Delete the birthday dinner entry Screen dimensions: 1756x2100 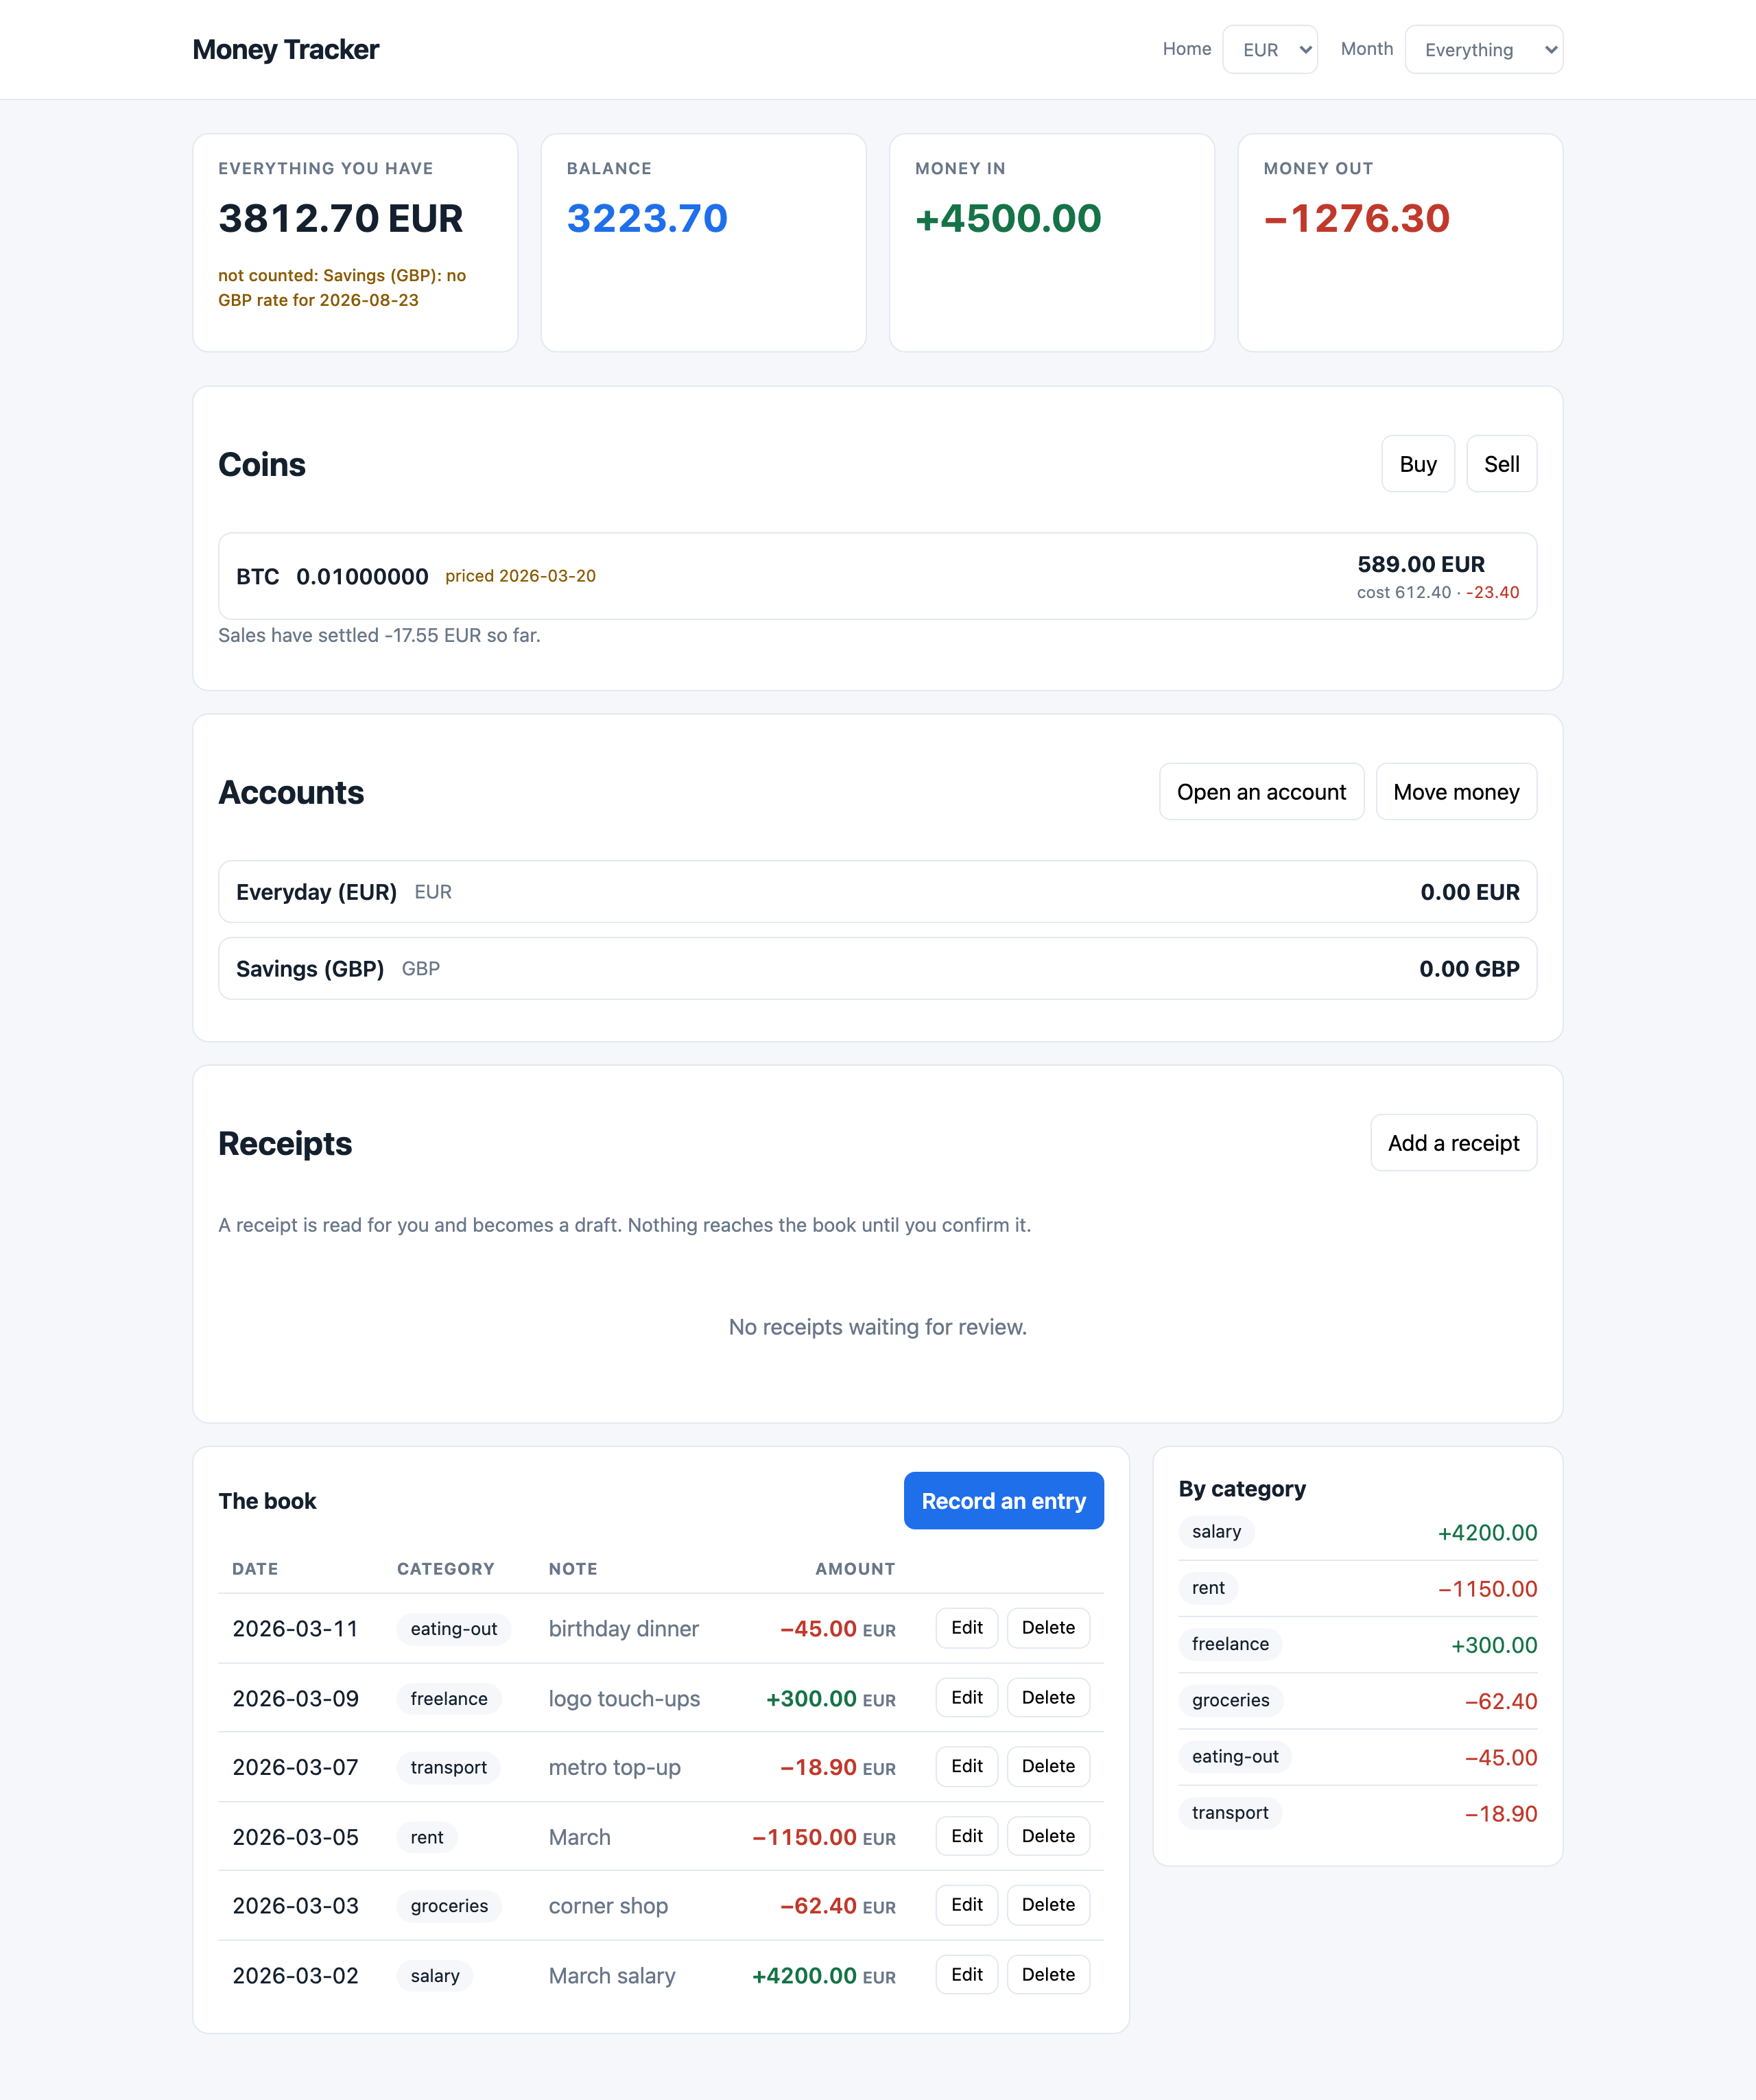[1048, 1628]
